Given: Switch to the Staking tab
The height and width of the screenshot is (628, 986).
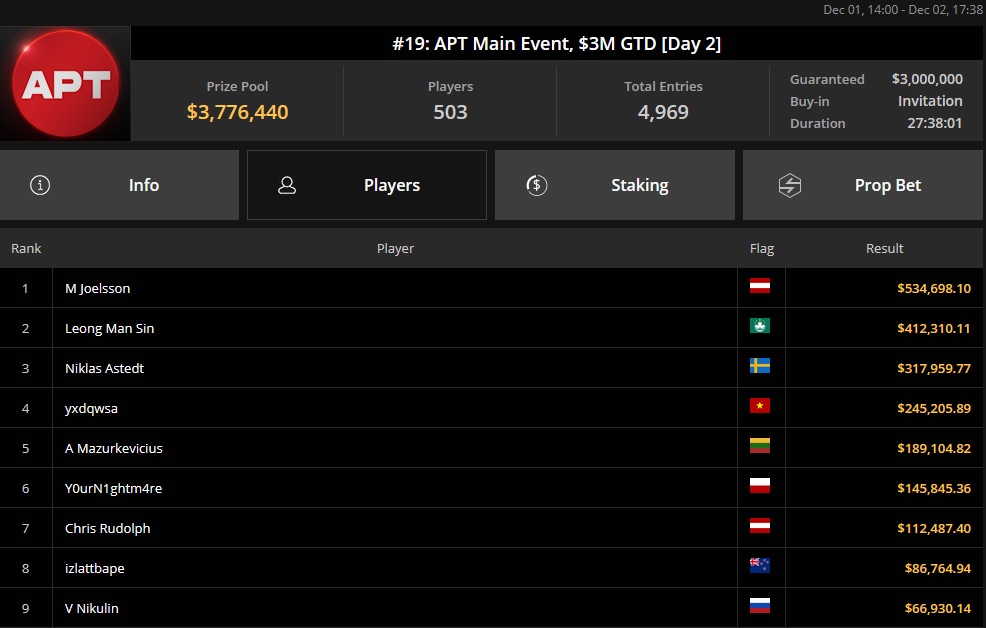Looking at the screenshot, I should (x=614, y=185).
